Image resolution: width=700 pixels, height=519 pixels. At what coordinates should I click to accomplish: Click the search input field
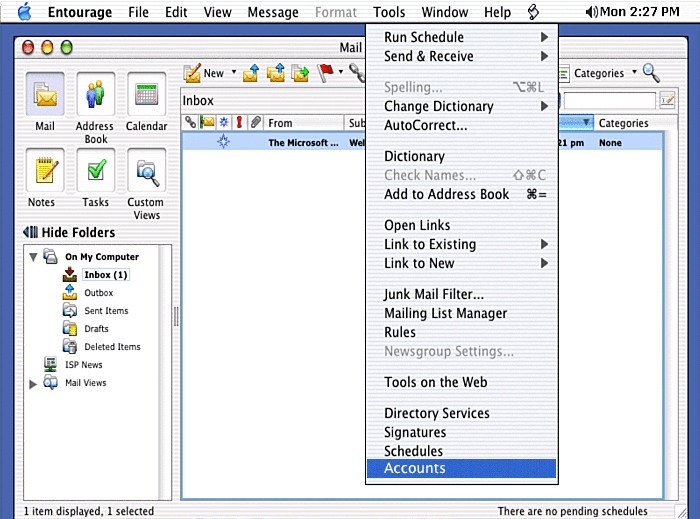pyautogui.click(x=610, y=100)
